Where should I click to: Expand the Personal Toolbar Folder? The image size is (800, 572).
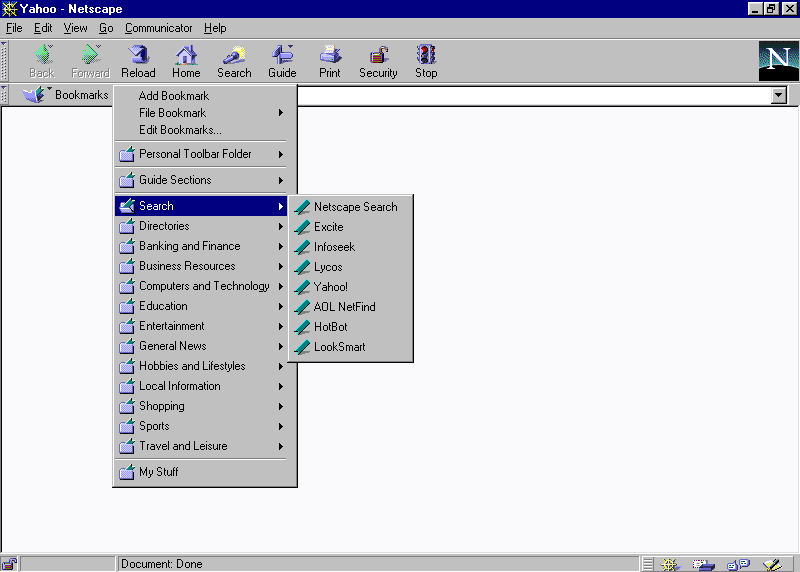pyautogui.click(x=201, y=154)
